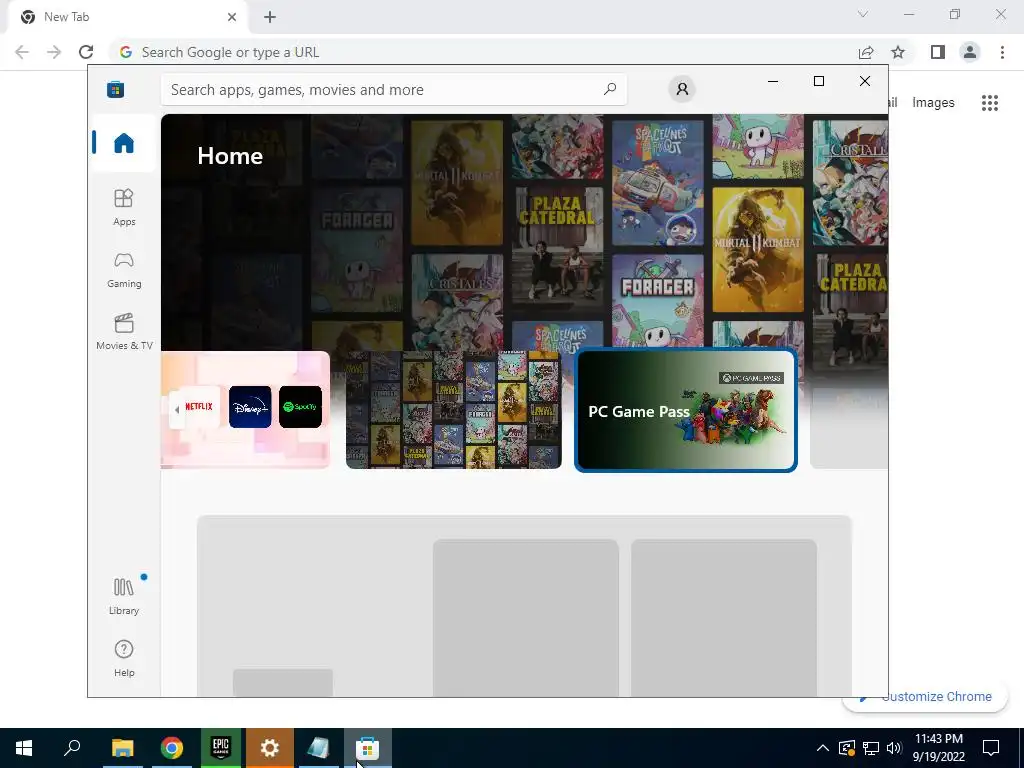Open the Apps section in Store sidebar

tap(123, 208)
